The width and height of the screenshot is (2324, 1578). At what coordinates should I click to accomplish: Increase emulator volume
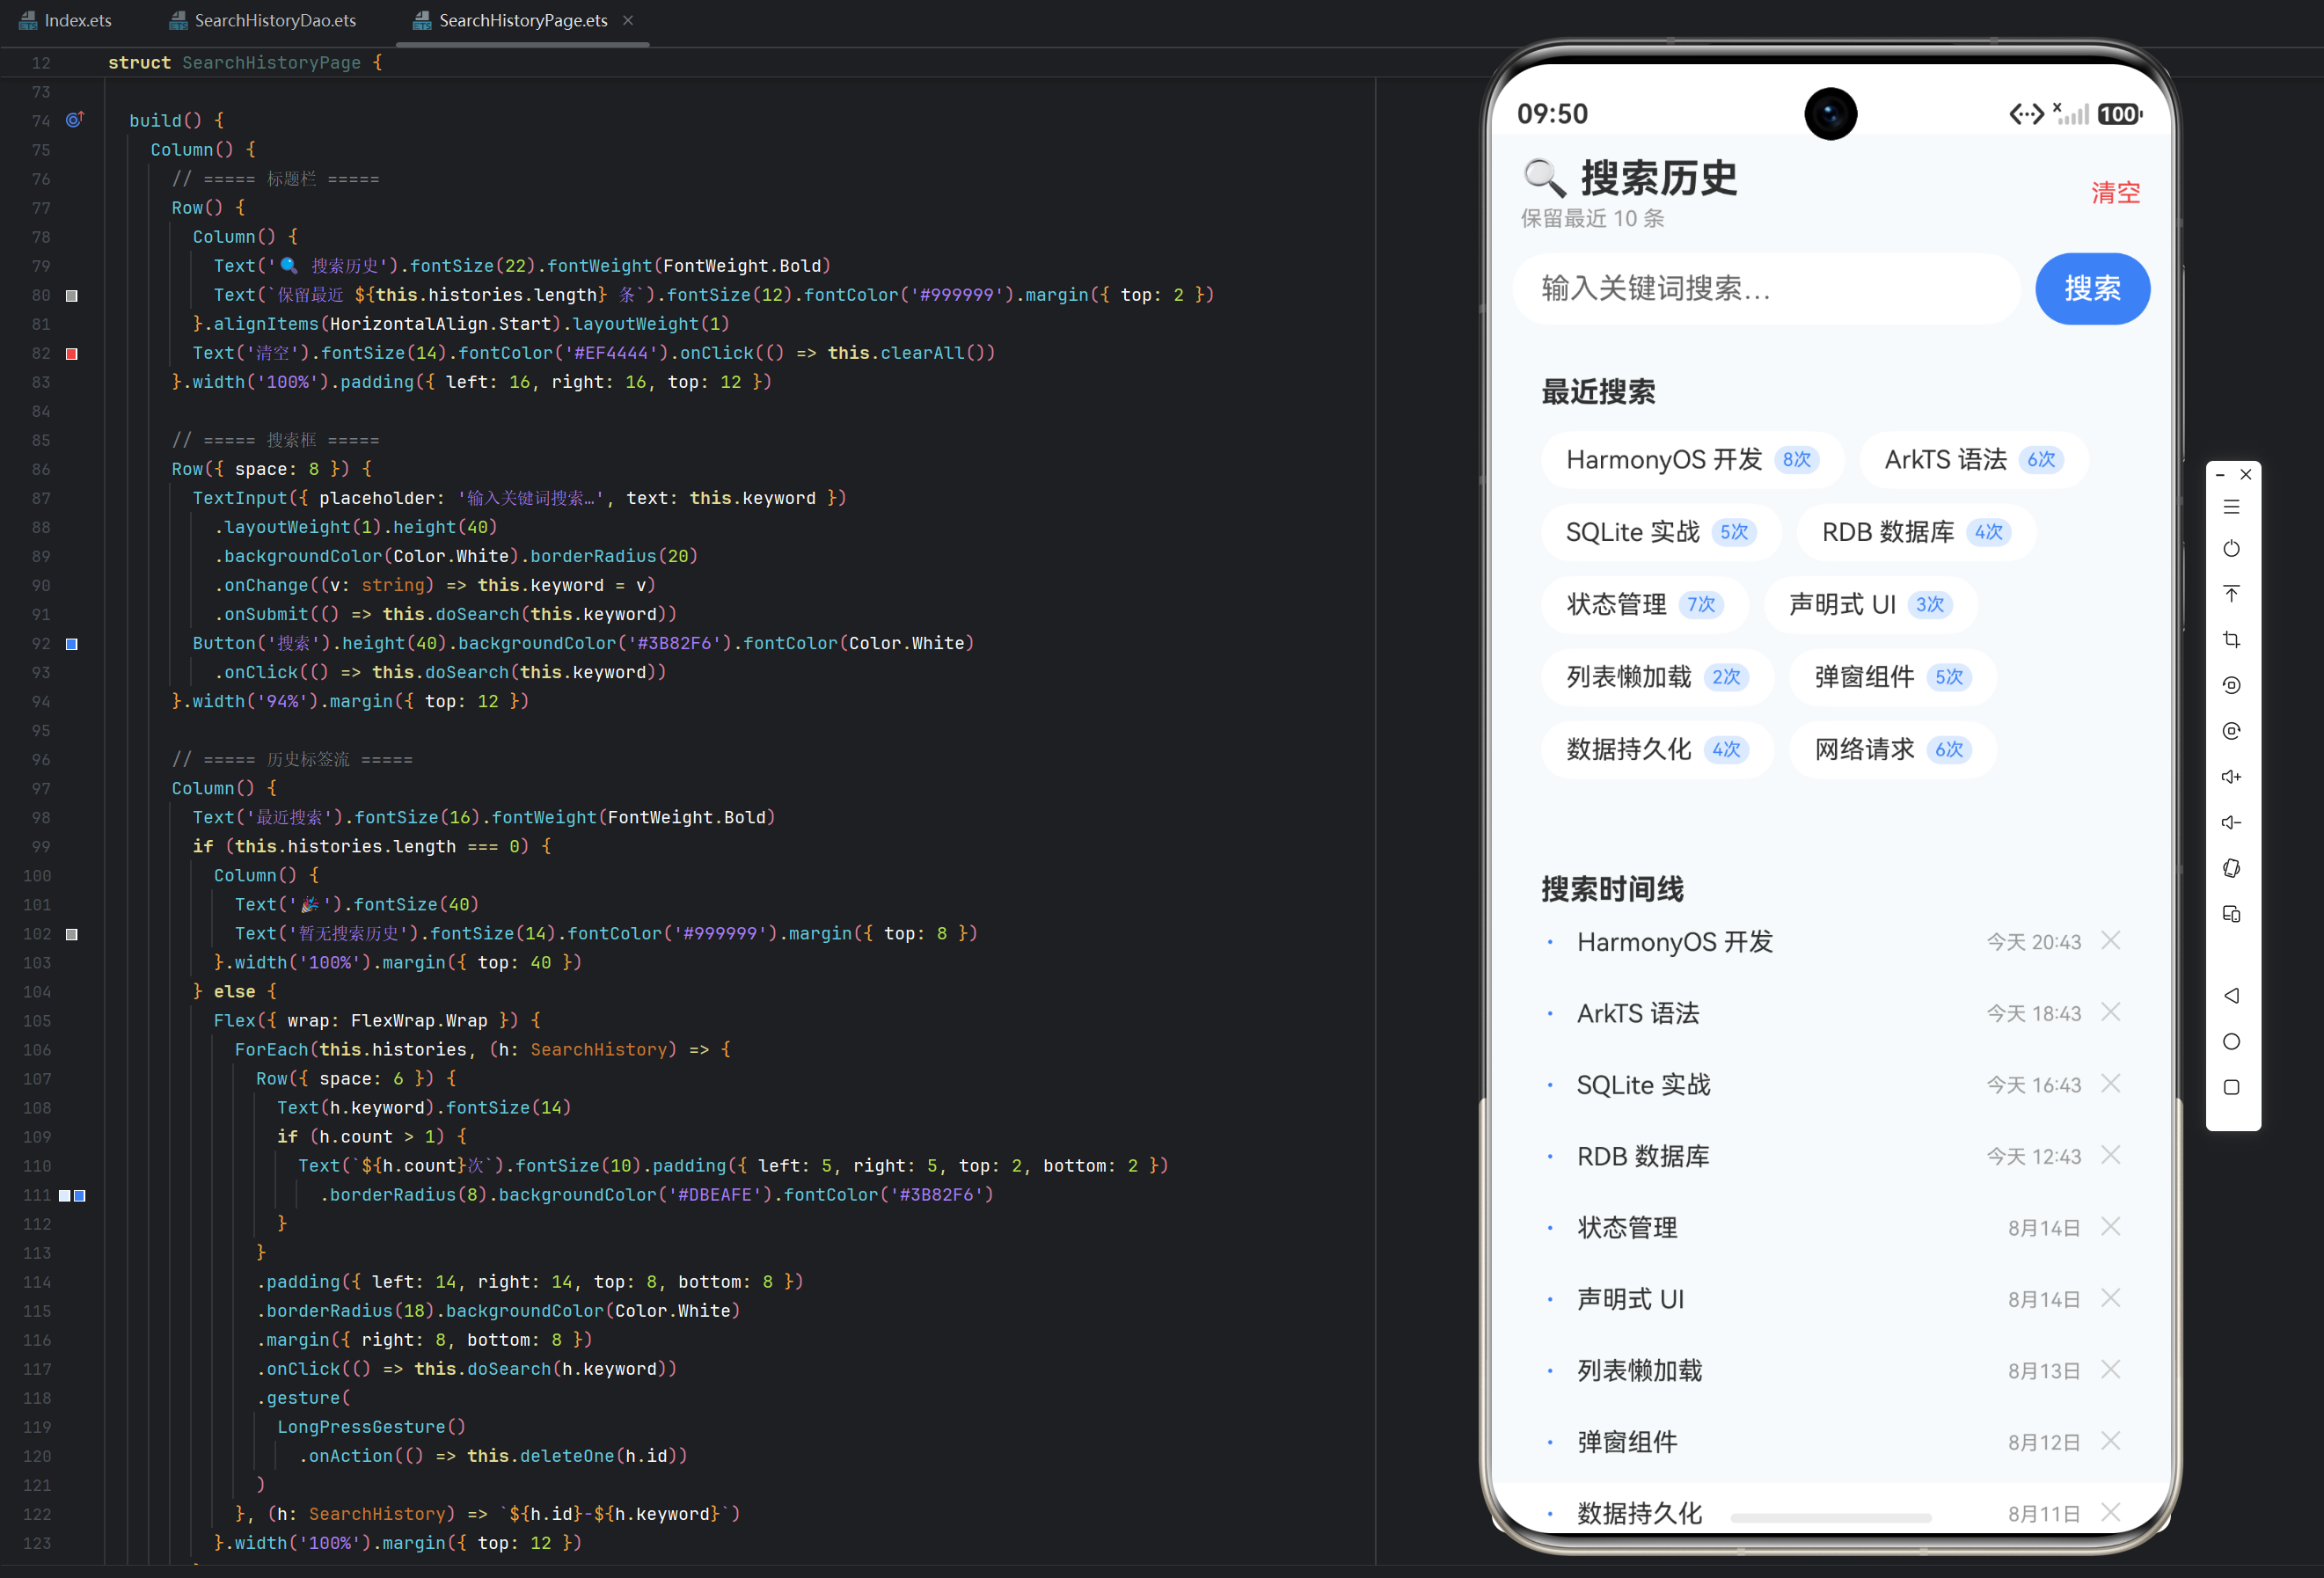click(x=2231, y=777)
